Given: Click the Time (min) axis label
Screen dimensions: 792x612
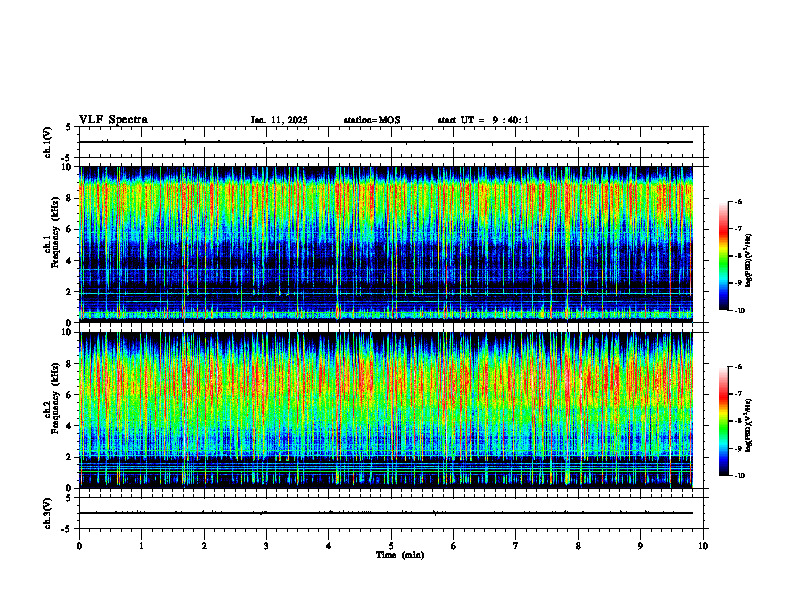Looking at the screenshot, I should point(400,555).
